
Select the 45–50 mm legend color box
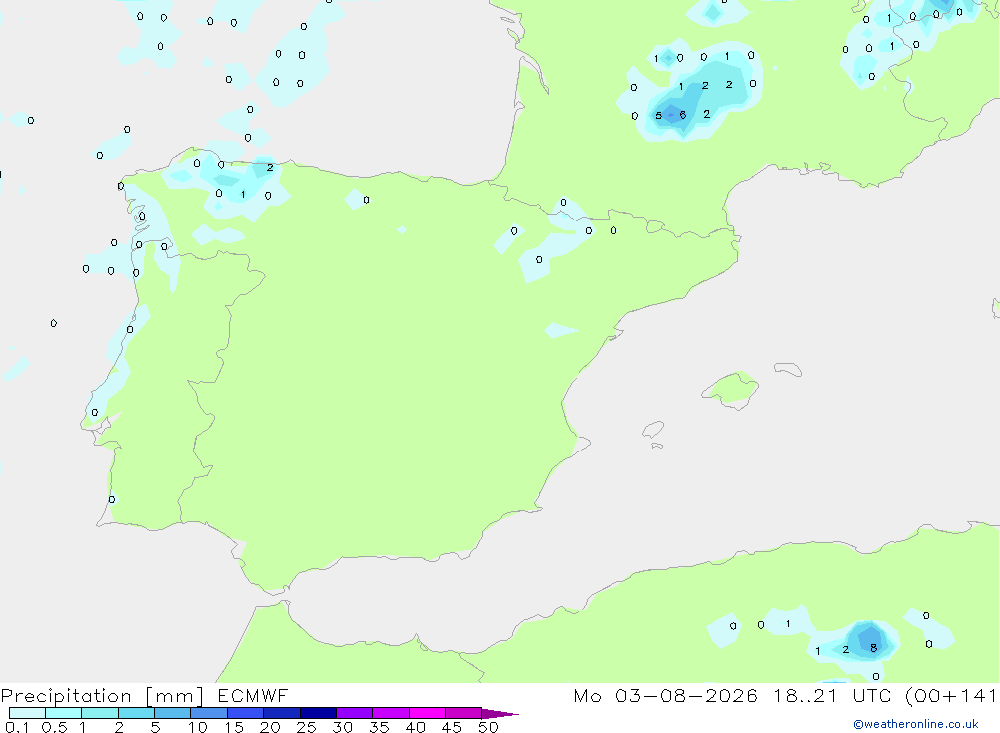click(x=464, y=713)
